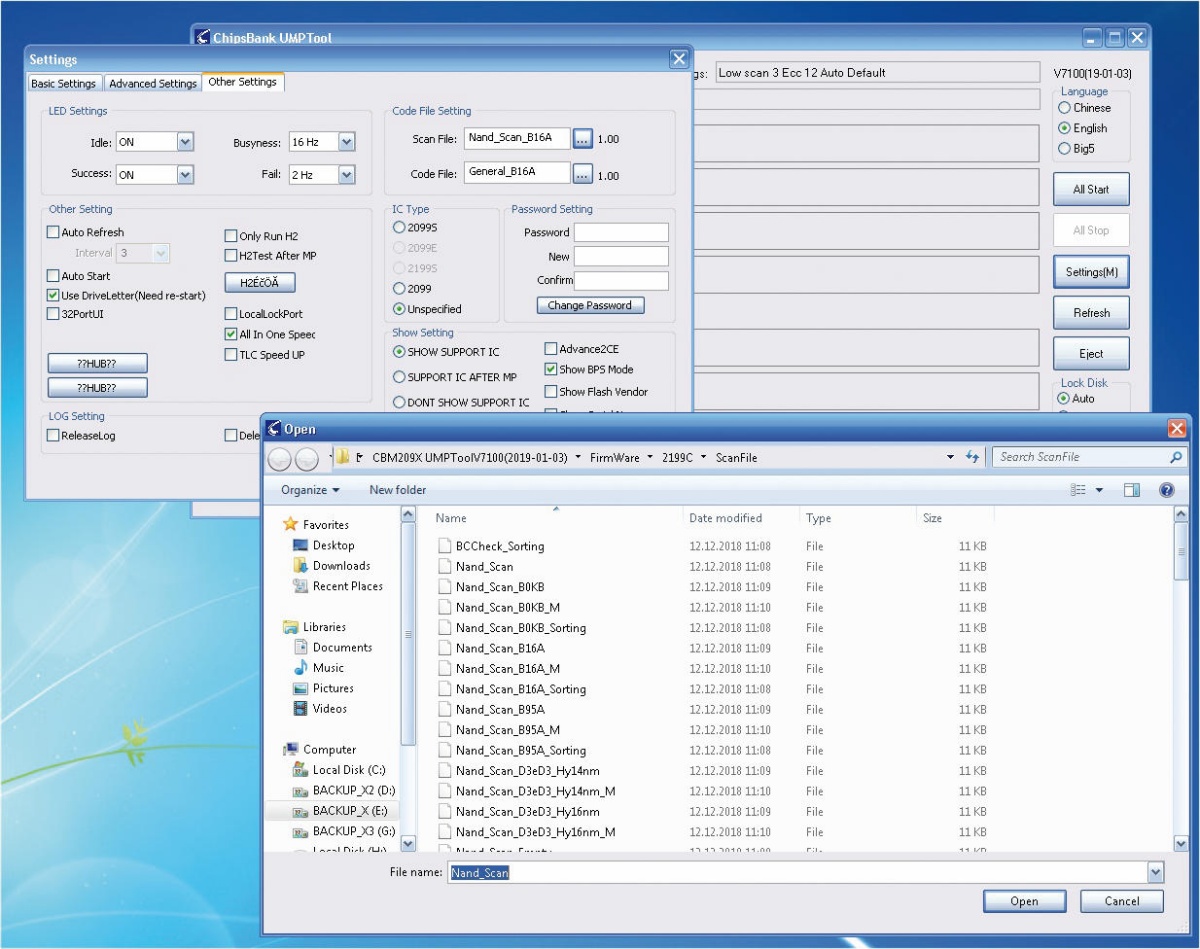Click the BACKUP_X2 (D:) drive icon
This screenshot has height=949, width=1200.
[x=300, y=790]
